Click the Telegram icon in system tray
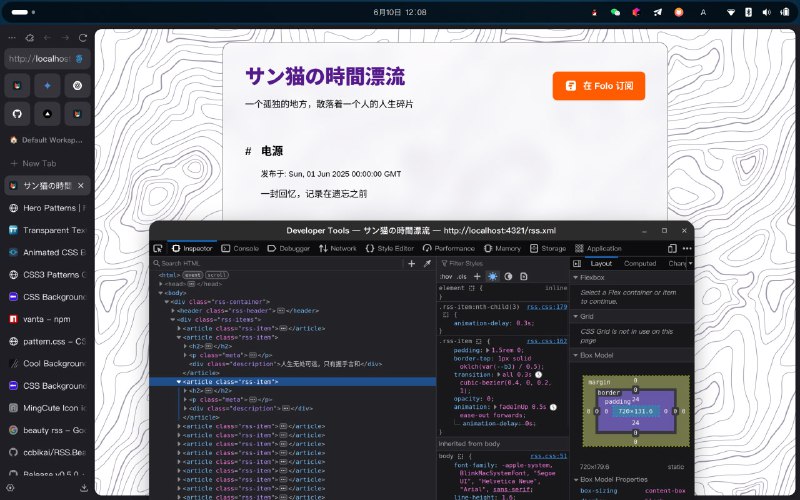The height and width of the screenshot is (500, 800). 657,12
